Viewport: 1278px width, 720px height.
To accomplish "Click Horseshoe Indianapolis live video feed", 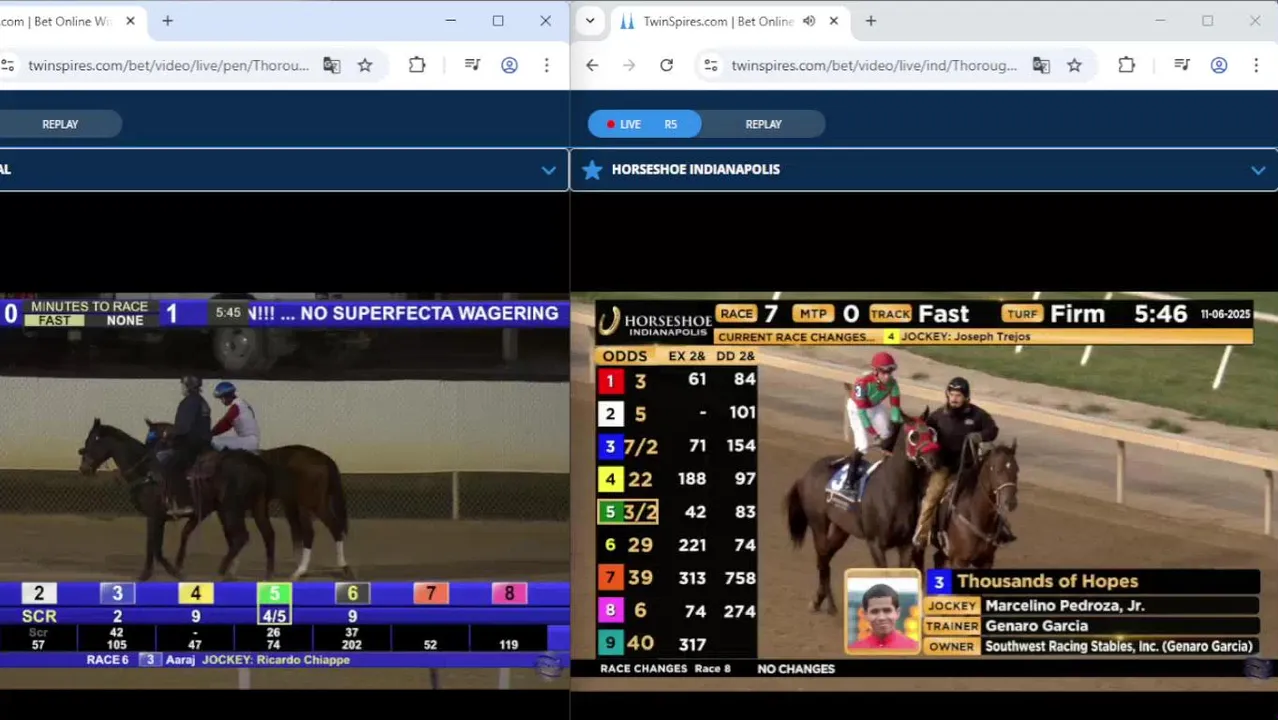I will click(x=923, y=486).
